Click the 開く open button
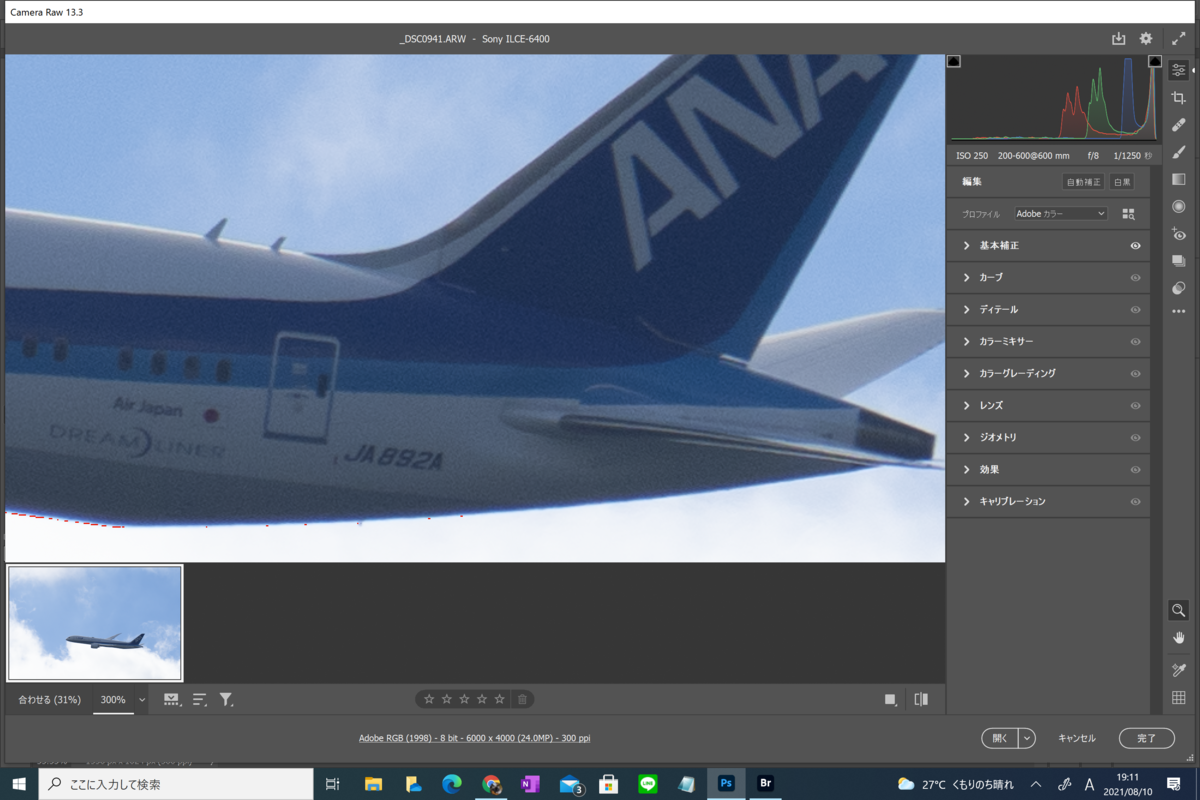Image resolution: width=1200 pixels, height=800 pixels. (1000, 738)
